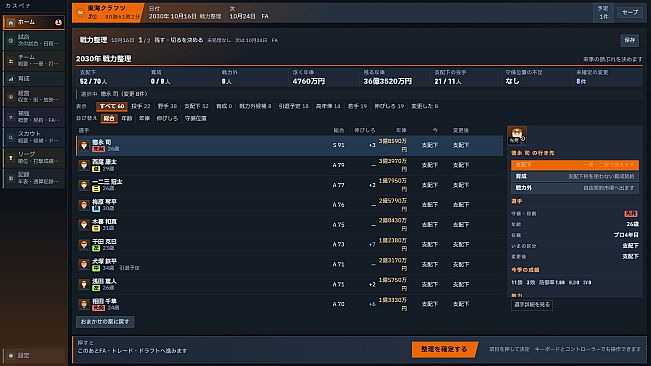Click the avatar icon in the 一二三 row
The width and height of the screenshot is (651, 366).
pyautogui.click(x=84, y=185)
